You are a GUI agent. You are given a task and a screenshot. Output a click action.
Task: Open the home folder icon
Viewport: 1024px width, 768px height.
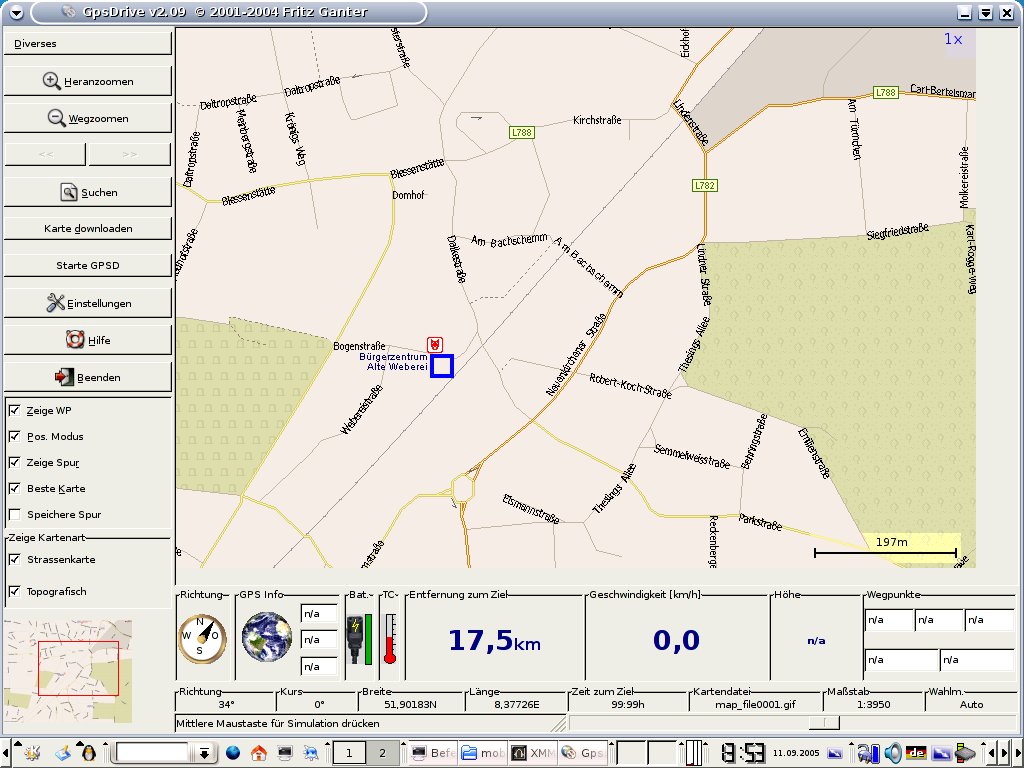(x=259, y=753)
